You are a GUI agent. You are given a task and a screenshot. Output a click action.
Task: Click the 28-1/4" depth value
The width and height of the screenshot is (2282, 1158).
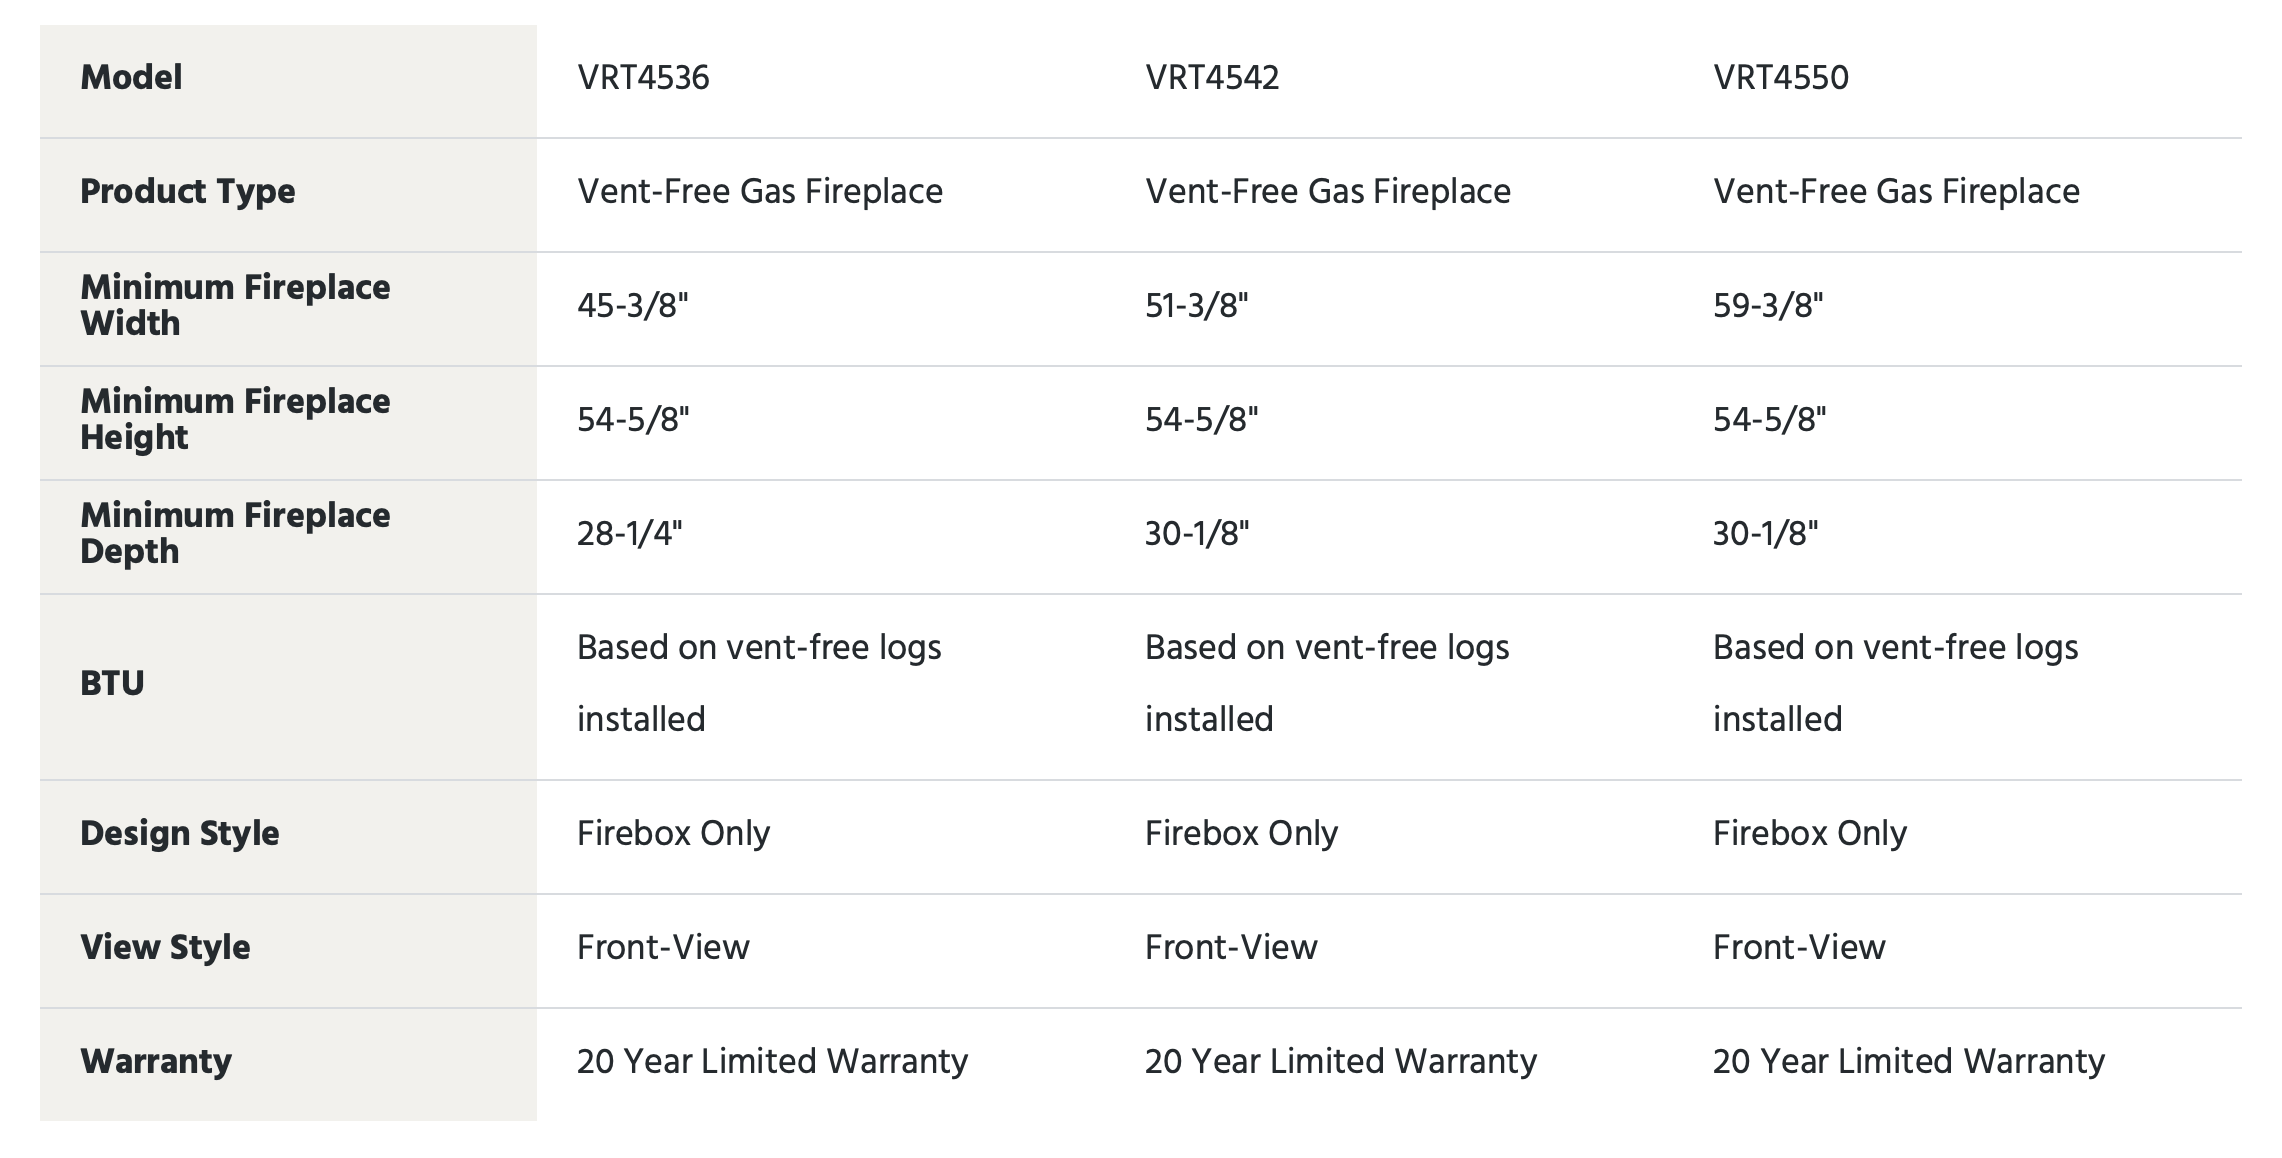click(630, 534)
